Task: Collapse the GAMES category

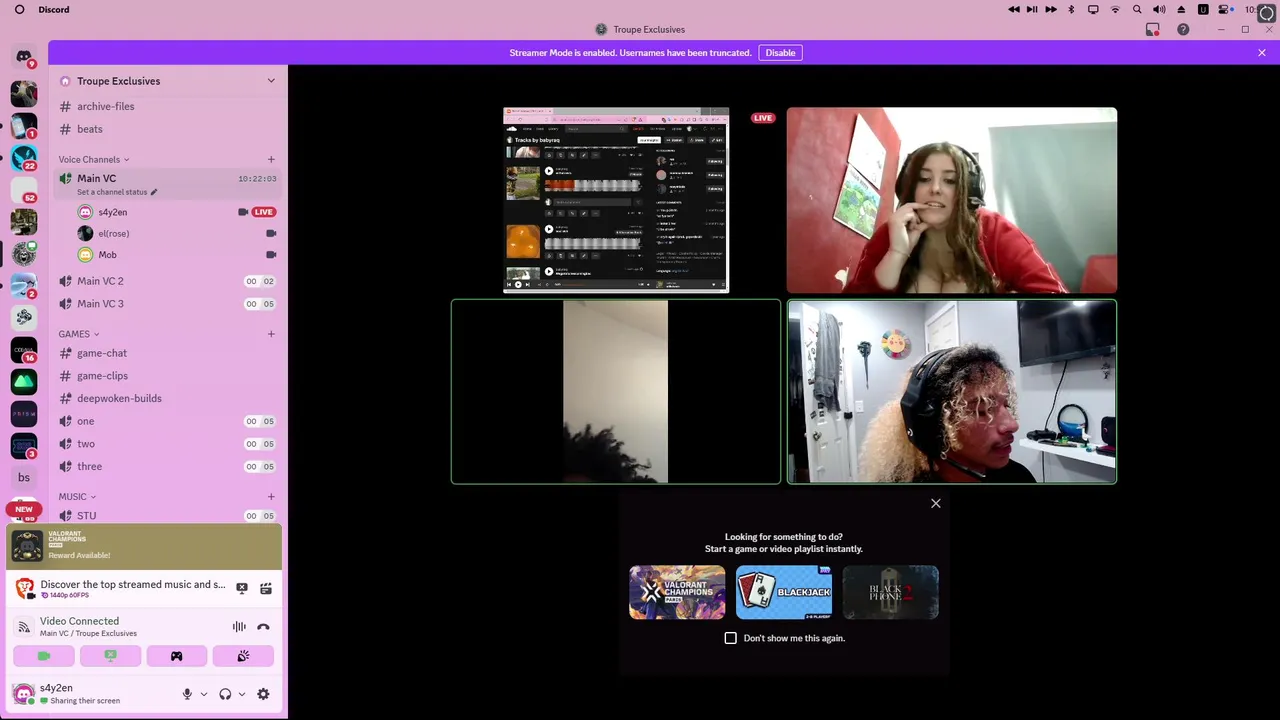Action: point(79,334)
